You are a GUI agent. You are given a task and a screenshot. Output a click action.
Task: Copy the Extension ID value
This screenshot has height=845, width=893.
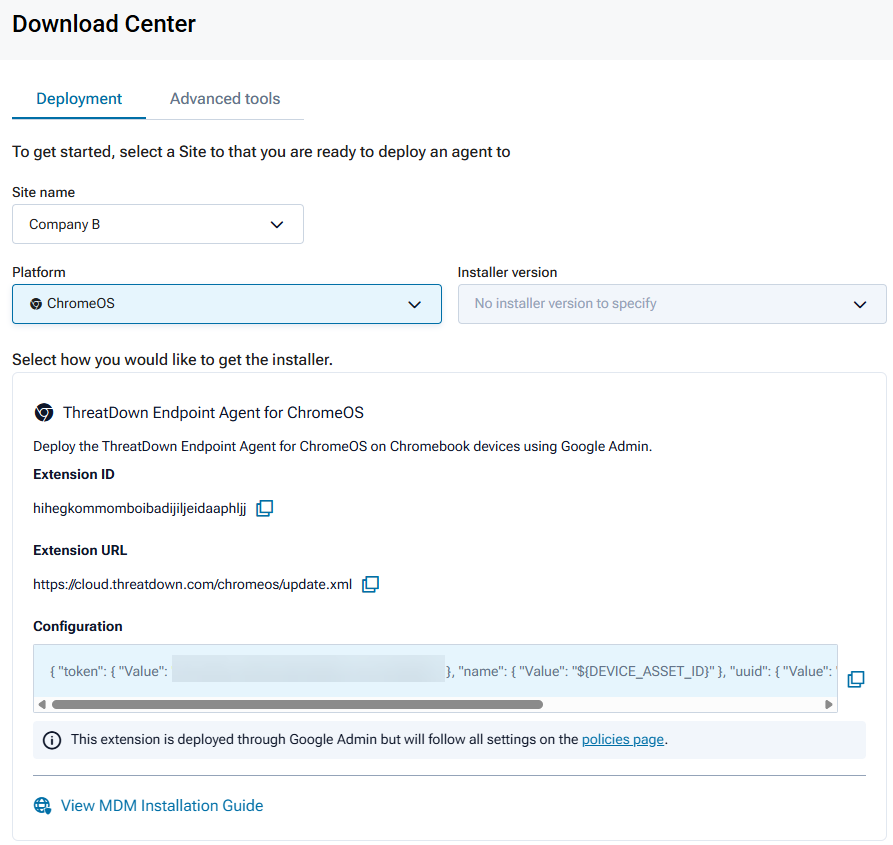click(264, 508)
